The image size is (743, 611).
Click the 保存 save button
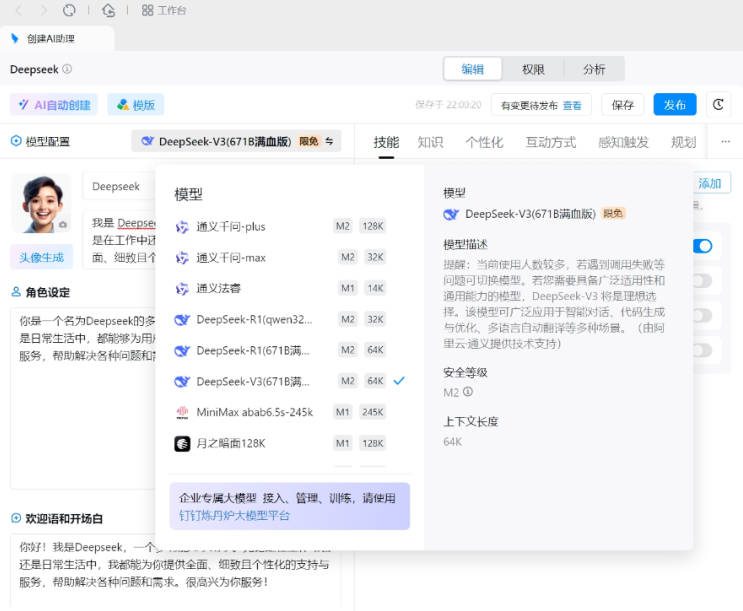pyautogui.click(x=623, y=105)
